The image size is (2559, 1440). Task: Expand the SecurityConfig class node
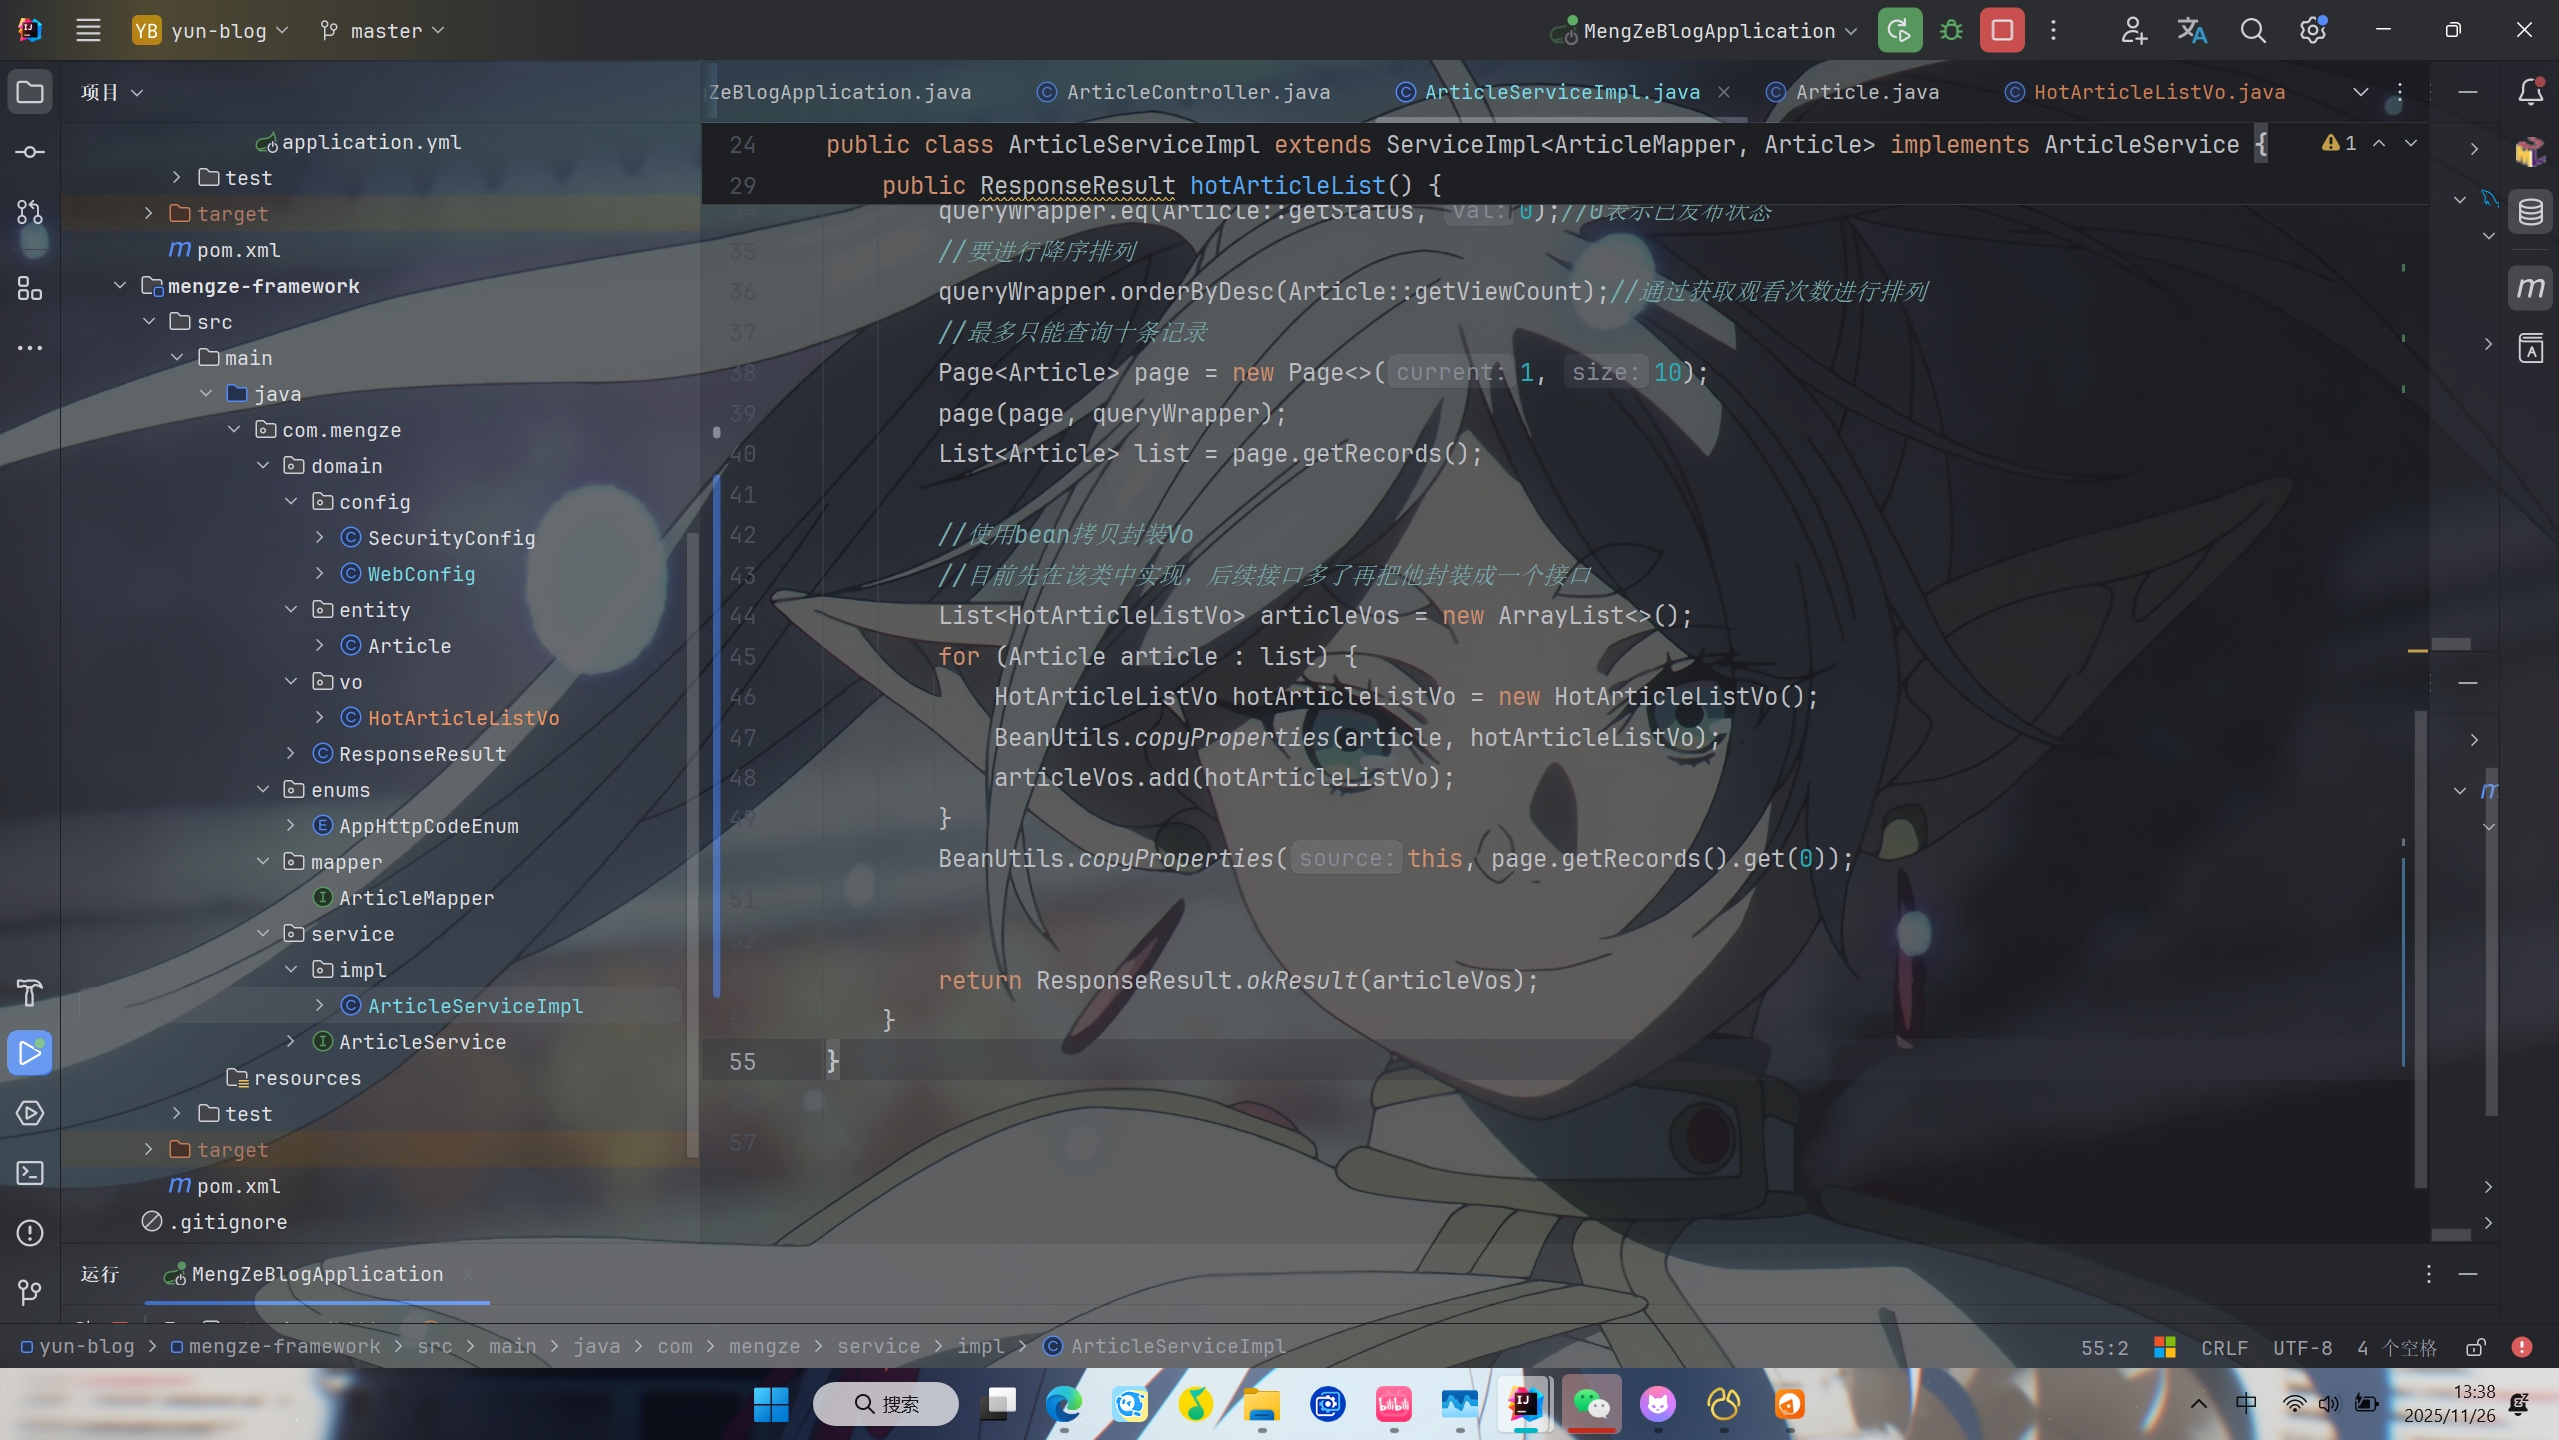click(x=320, y=538)
